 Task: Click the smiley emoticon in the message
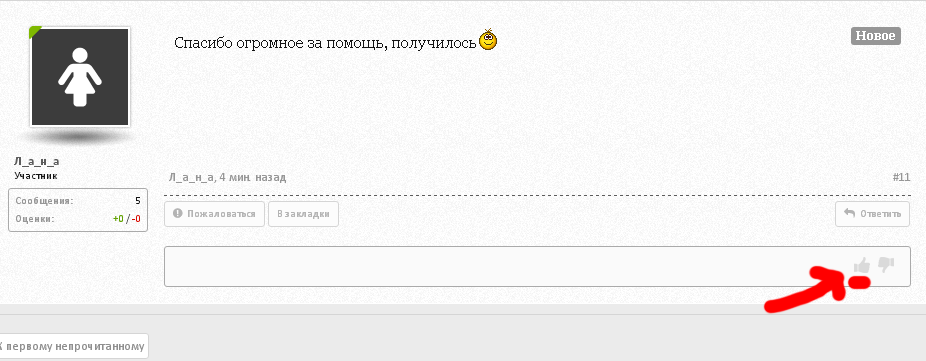[488, 40]
